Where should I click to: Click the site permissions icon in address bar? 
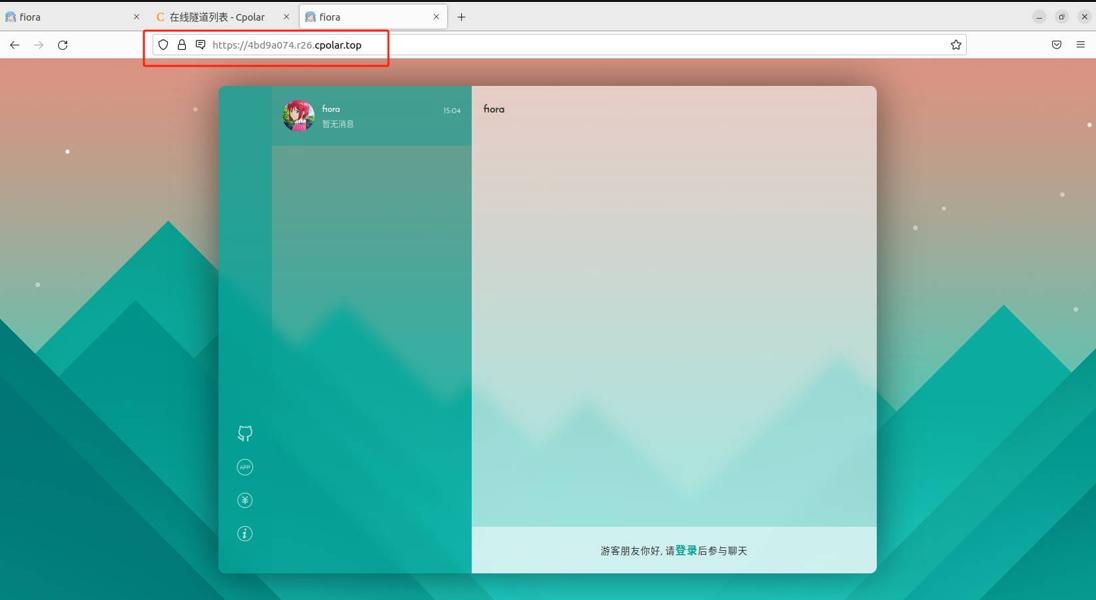pos(201,45)
